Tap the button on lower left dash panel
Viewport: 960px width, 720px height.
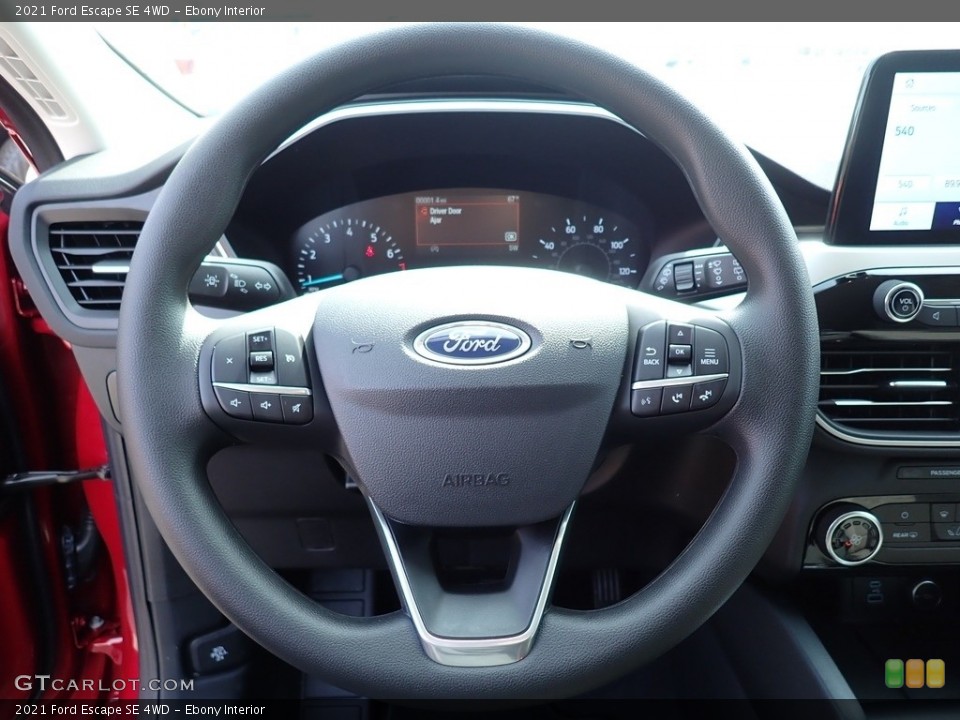tap(217, 653)
